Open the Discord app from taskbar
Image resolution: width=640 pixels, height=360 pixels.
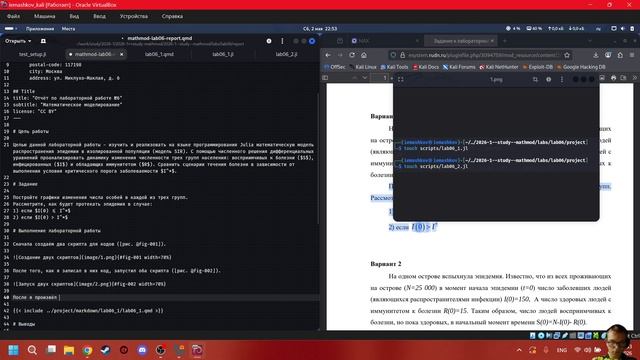click(x=142, y=350)
